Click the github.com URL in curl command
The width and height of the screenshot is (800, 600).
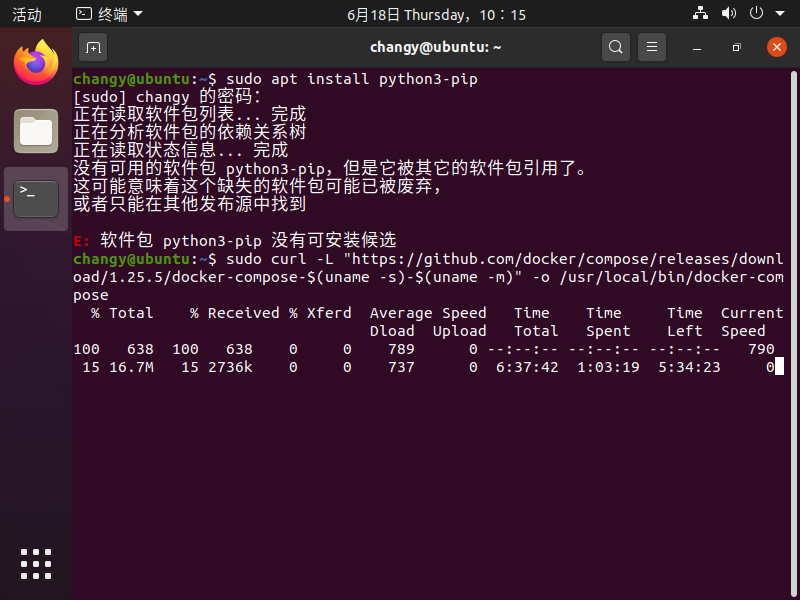click(429, 268)
